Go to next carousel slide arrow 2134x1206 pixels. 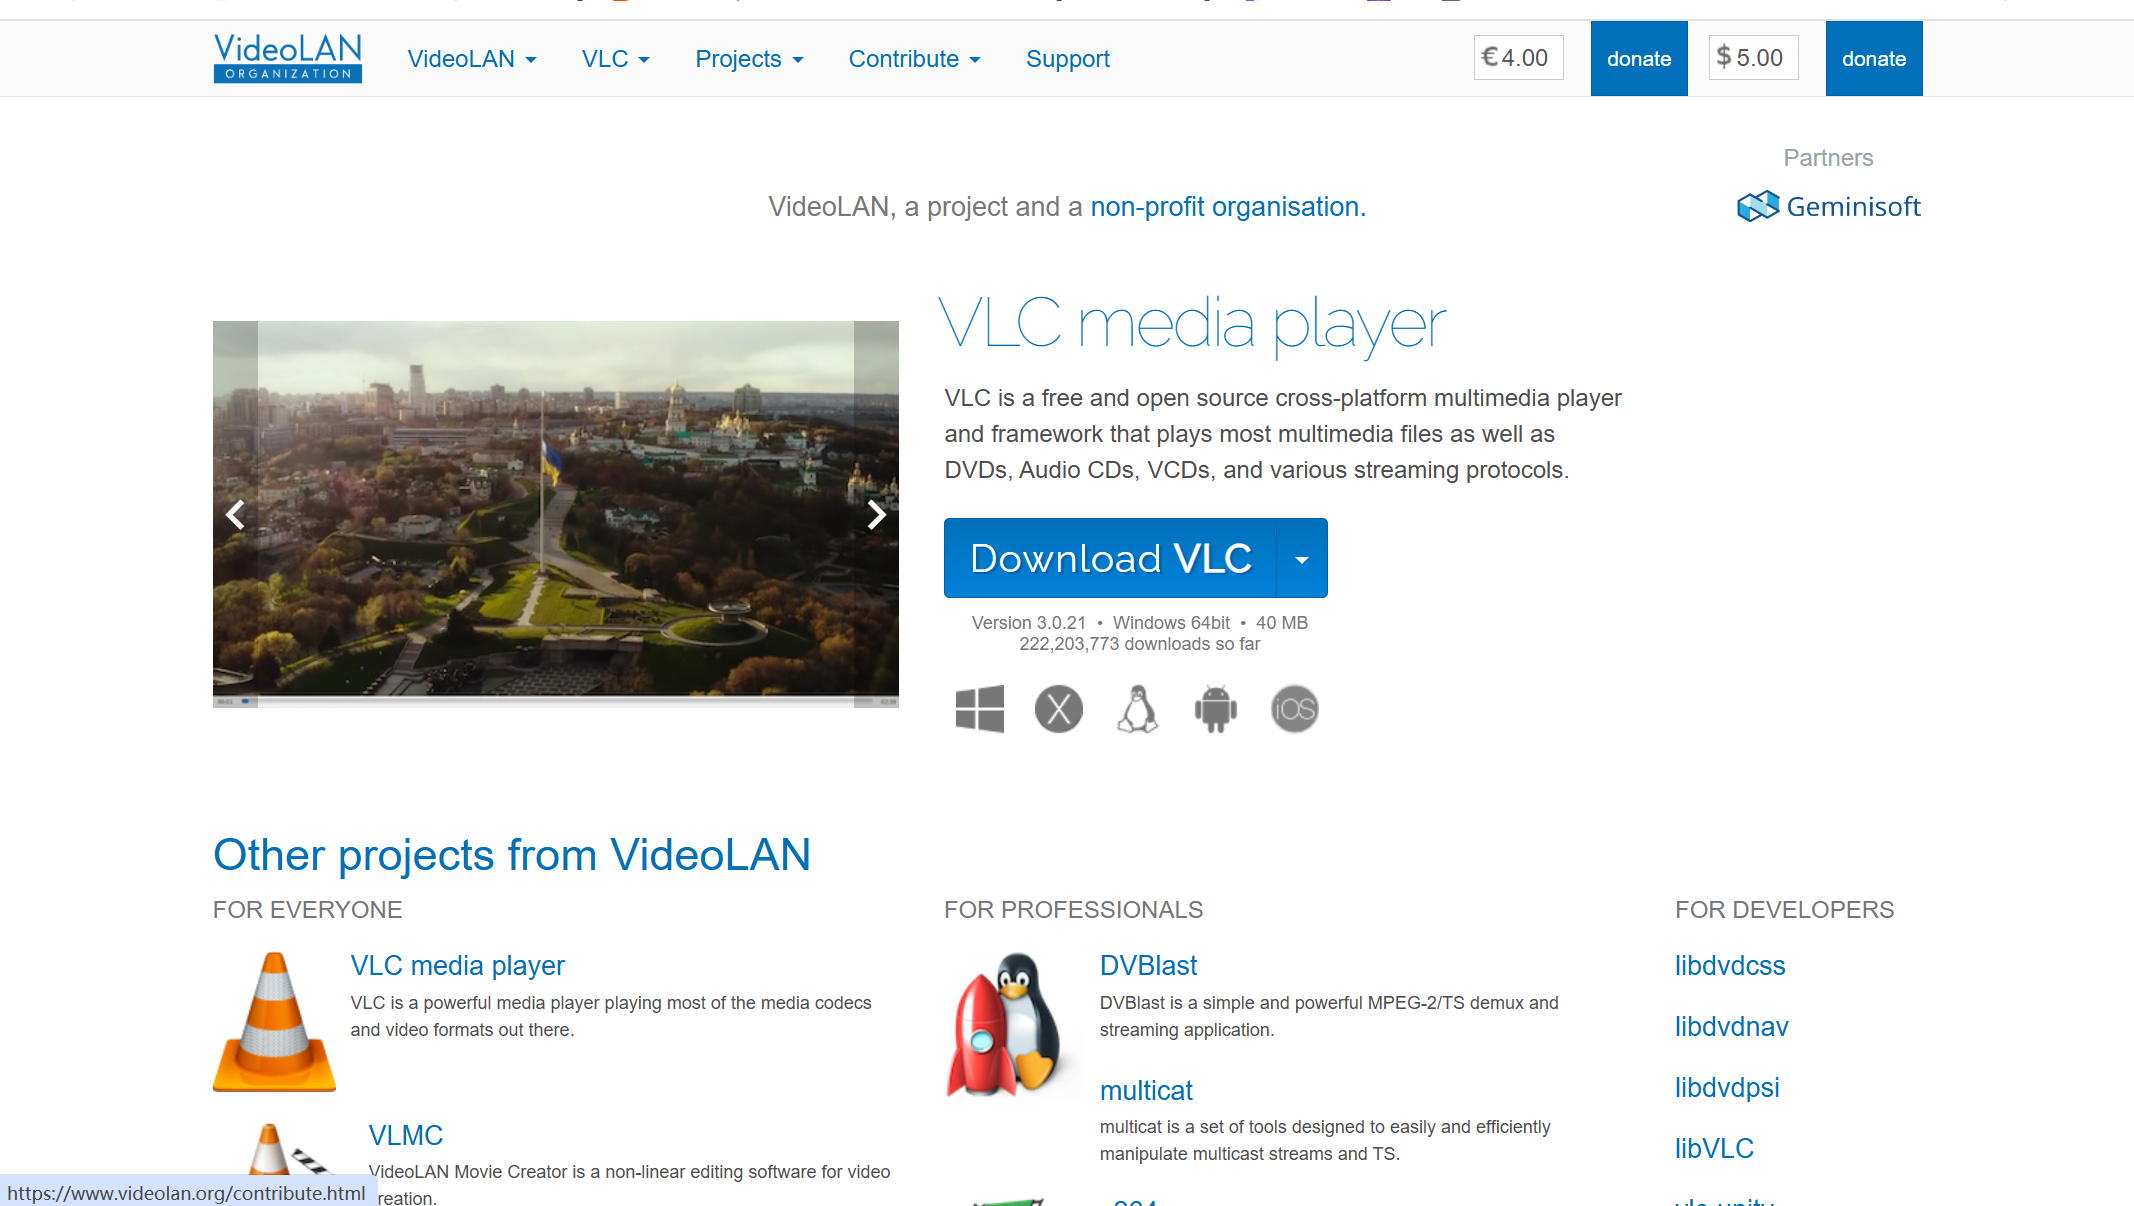point(876,514)
